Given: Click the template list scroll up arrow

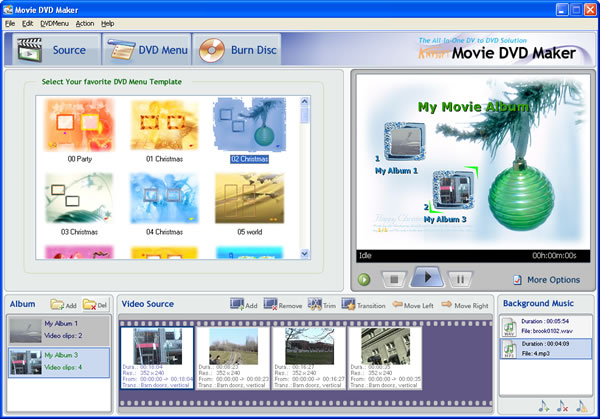Looking at the screenshot, I should pyautogui.click(x=305, y=102).
